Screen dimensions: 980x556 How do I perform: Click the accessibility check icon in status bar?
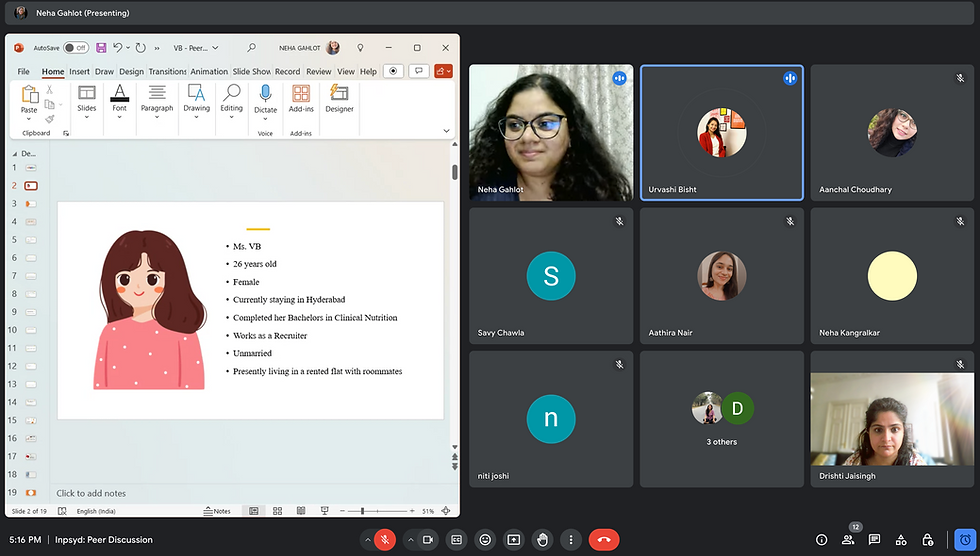[62, 511]
